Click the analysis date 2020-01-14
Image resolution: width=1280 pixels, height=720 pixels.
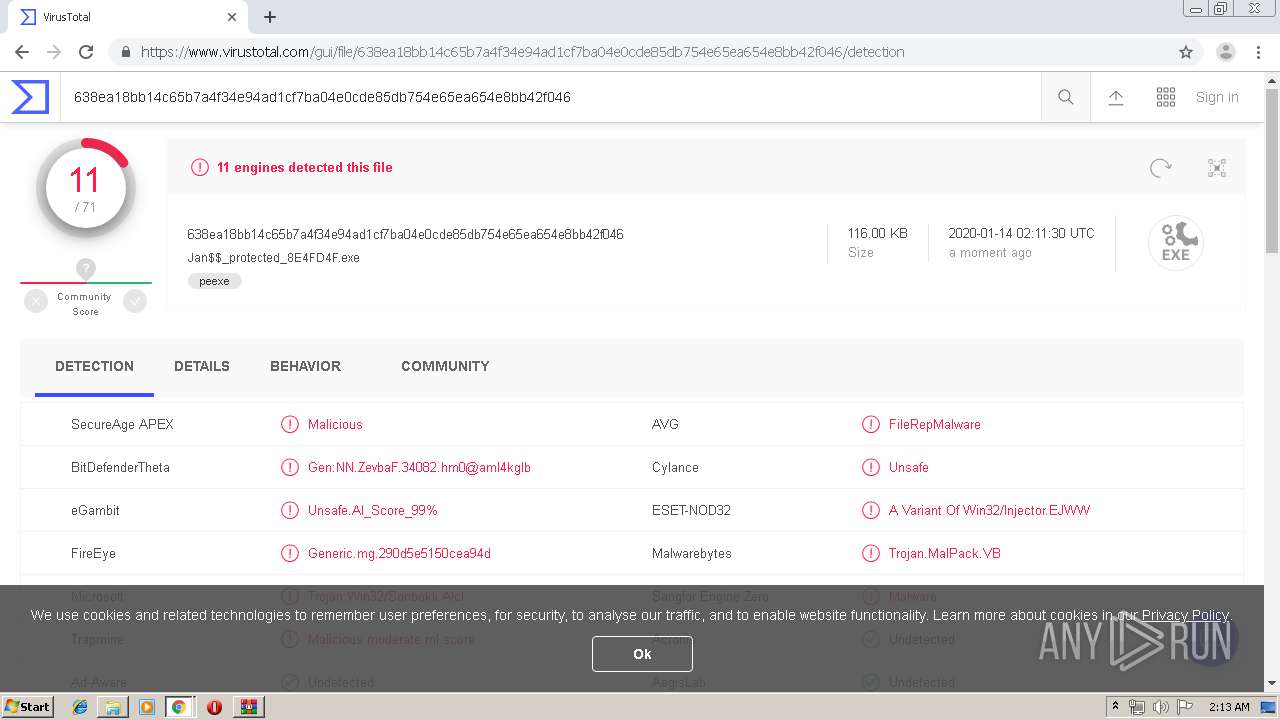point(1021,233)
